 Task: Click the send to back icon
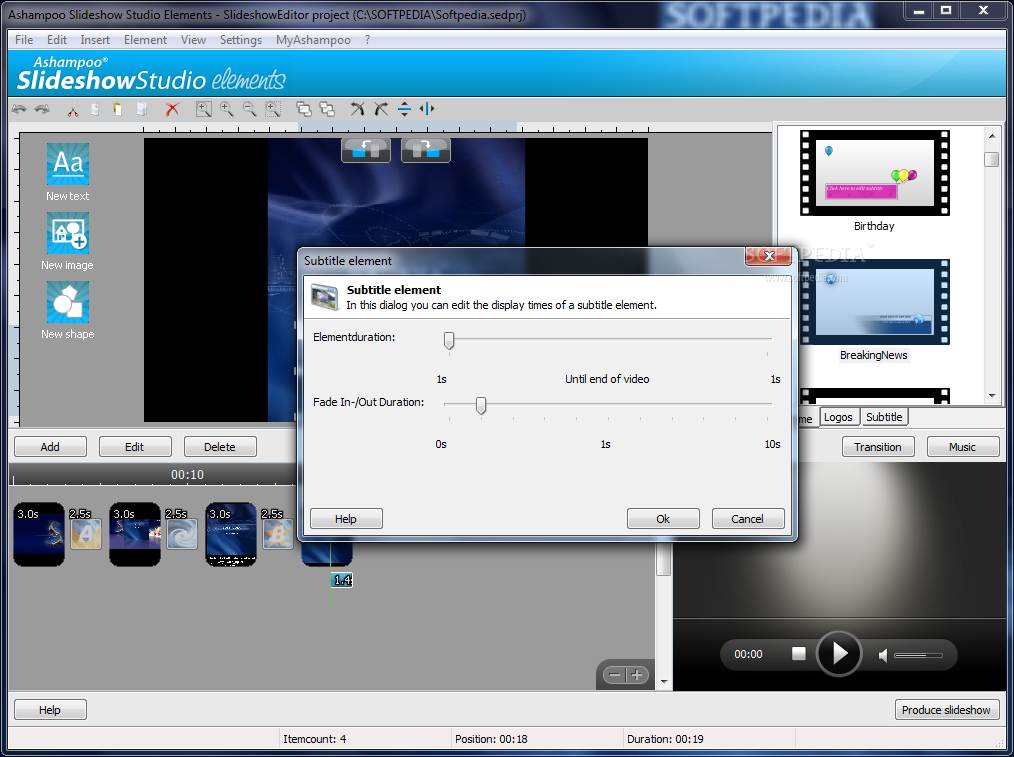pos(327,109)
